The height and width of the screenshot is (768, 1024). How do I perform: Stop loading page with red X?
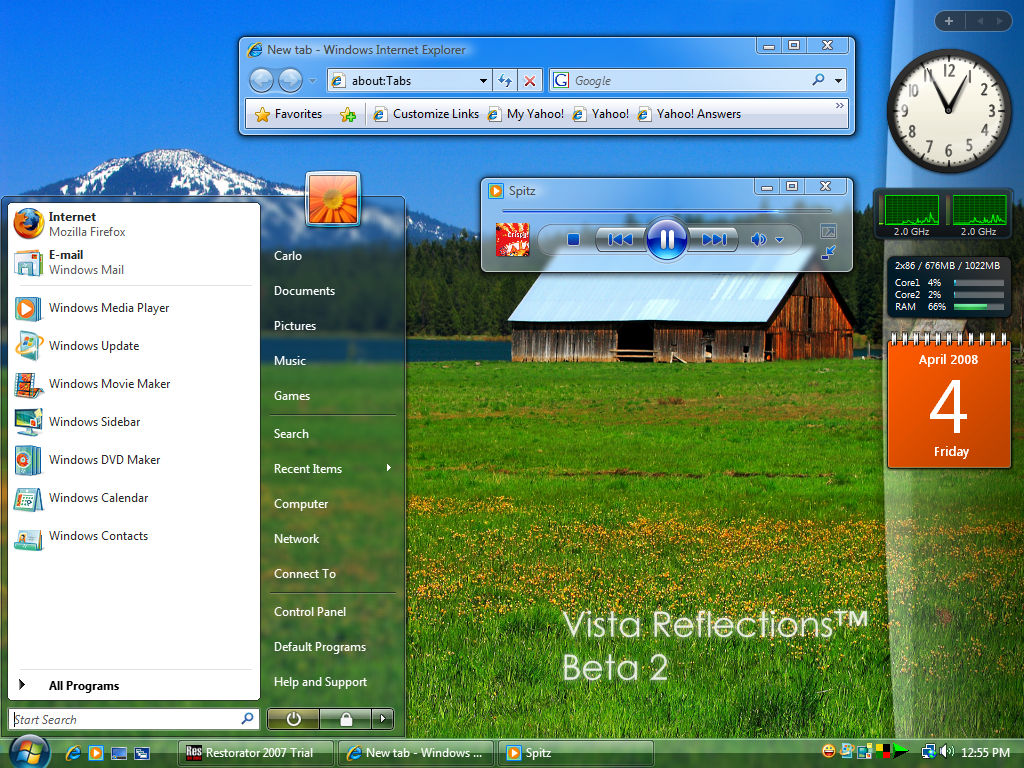(x=530, y=80)
